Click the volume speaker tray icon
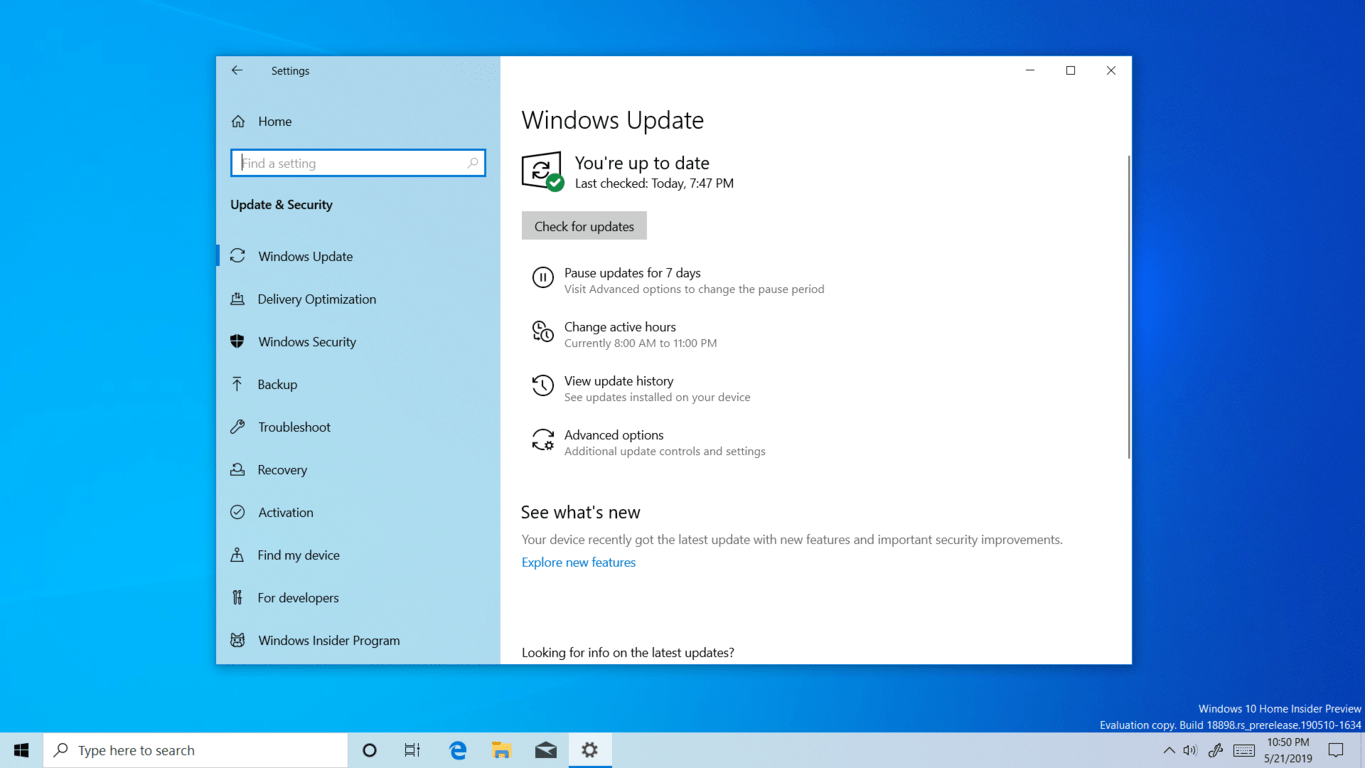Image resolution: width=1365 pixels, height=768 pixels. [1190, 750]
